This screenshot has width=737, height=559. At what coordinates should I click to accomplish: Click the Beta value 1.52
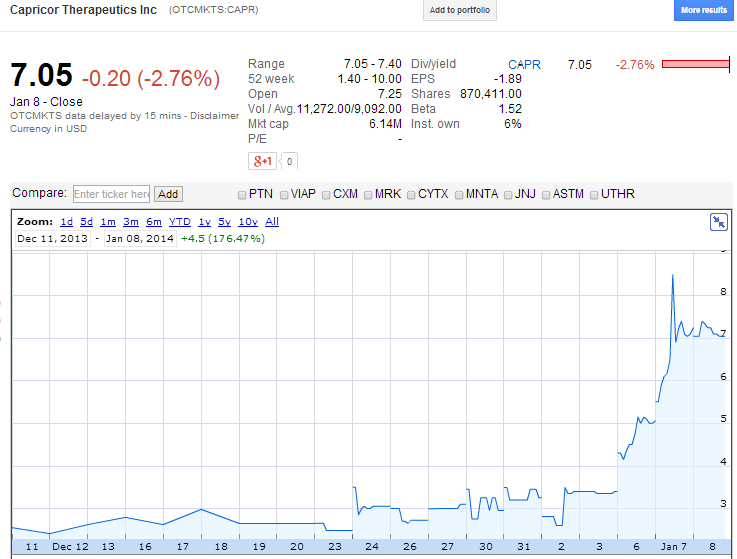(x=510, y=109)
